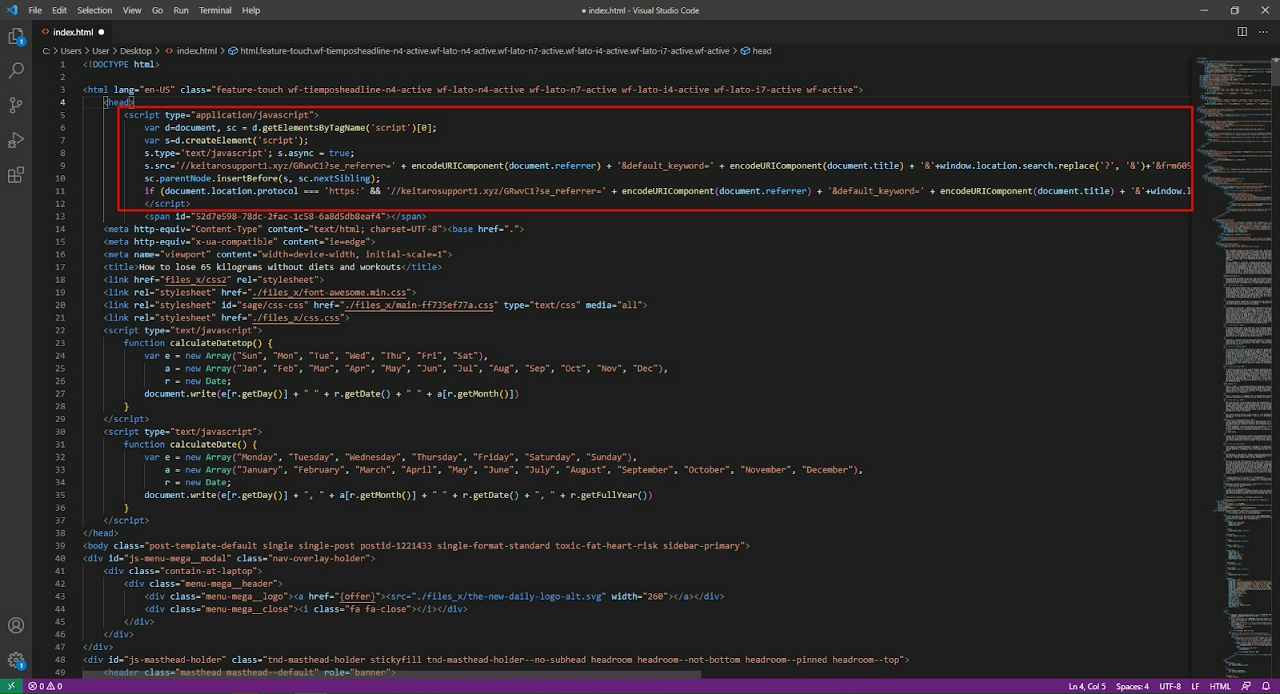
Task: Click the <body class='post-template-default'> line
Action: point(416,546)
